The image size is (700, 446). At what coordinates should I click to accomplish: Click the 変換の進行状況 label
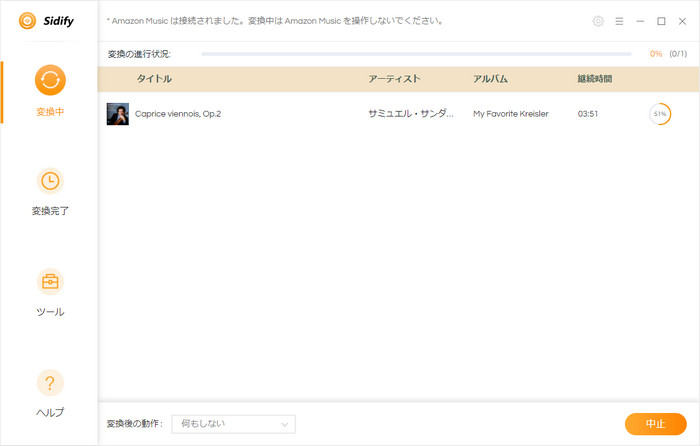139,54
